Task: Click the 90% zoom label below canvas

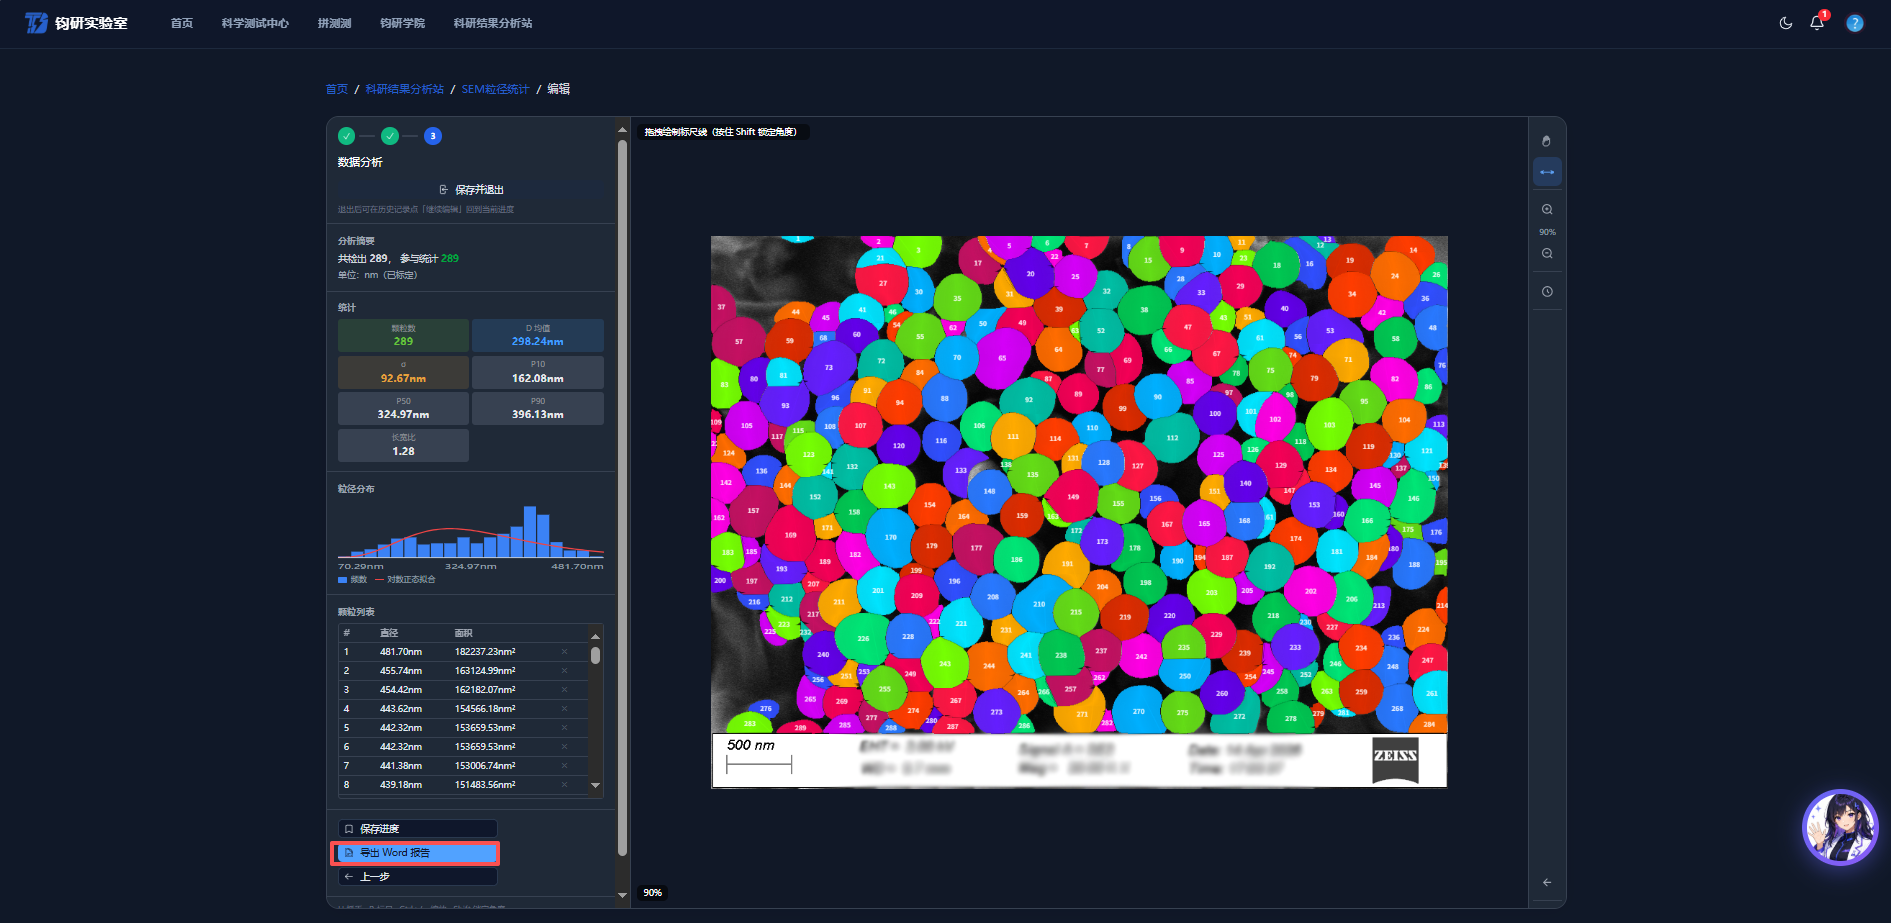Action: (652, 893)
